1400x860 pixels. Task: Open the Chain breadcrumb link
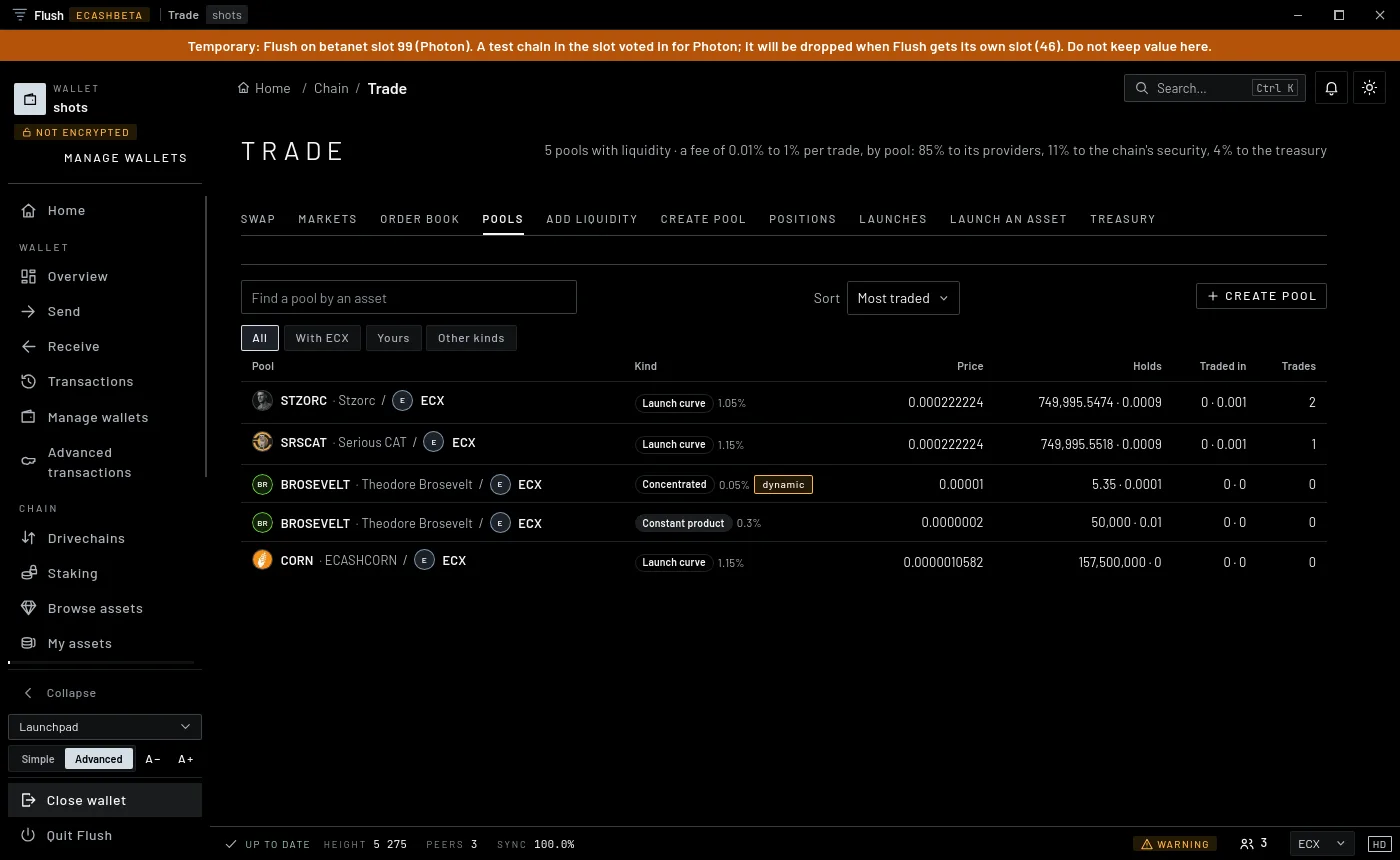[x=331, y=88]
